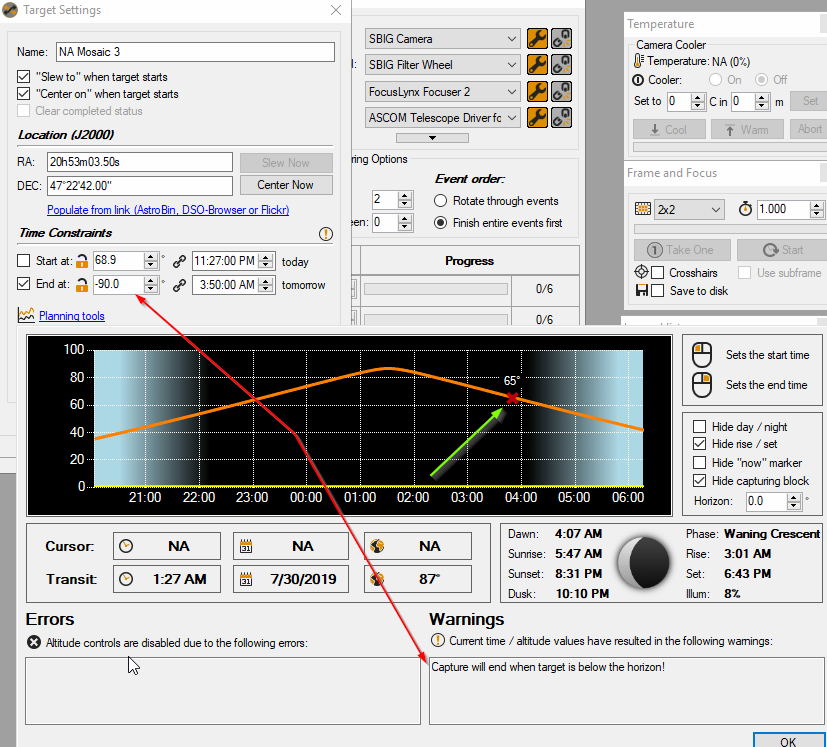This screenshot has height=747, width=827.
Task: Click the RA coordinate input field
Action: tap(140, 162)
